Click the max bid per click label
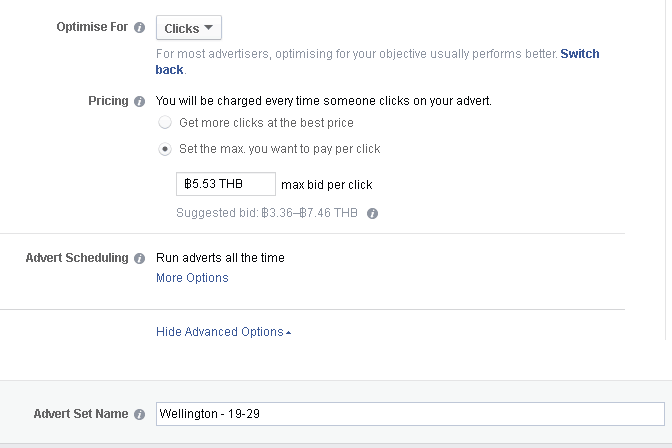 [327, 185]
